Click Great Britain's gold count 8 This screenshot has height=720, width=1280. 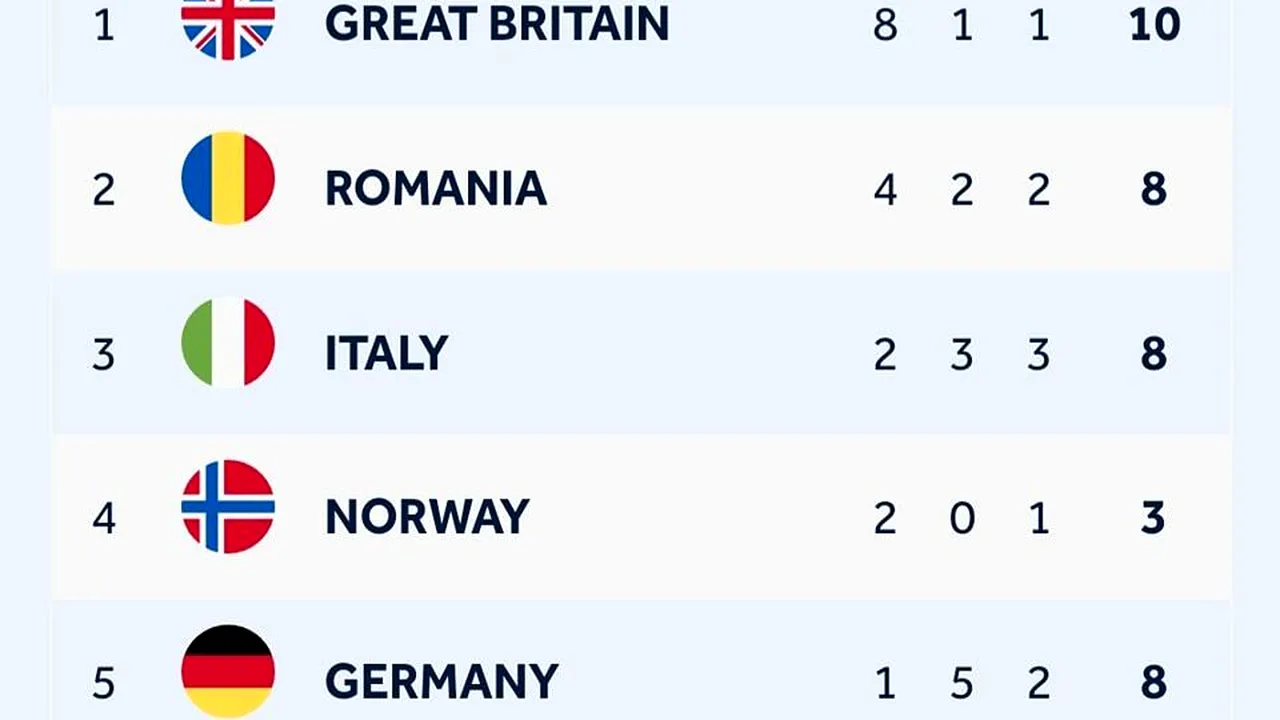pos(885,25)
